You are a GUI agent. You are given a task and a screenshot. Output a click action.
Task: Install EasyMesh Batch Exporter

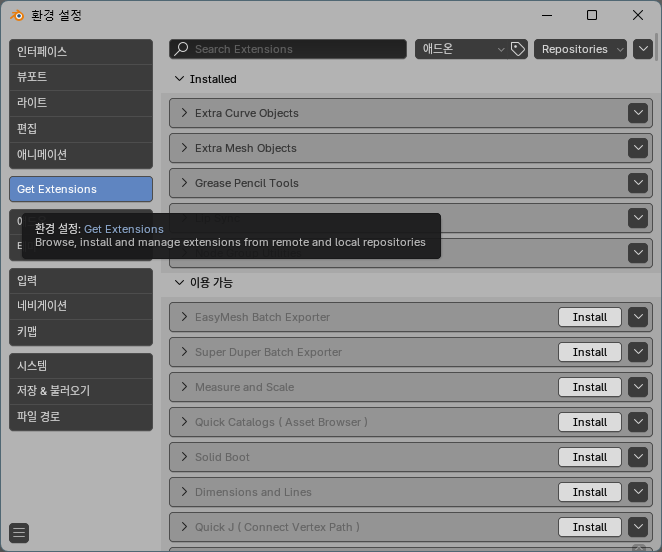point(590,317)
